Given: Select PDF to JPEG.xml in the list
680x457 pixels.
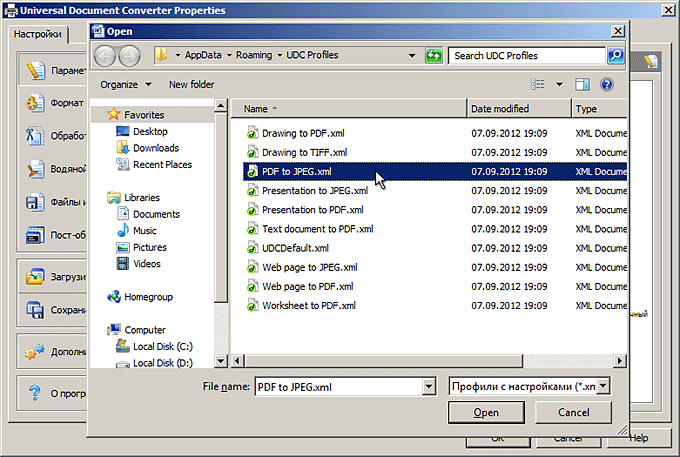Looking at the screenshot, I should [435, 171].
